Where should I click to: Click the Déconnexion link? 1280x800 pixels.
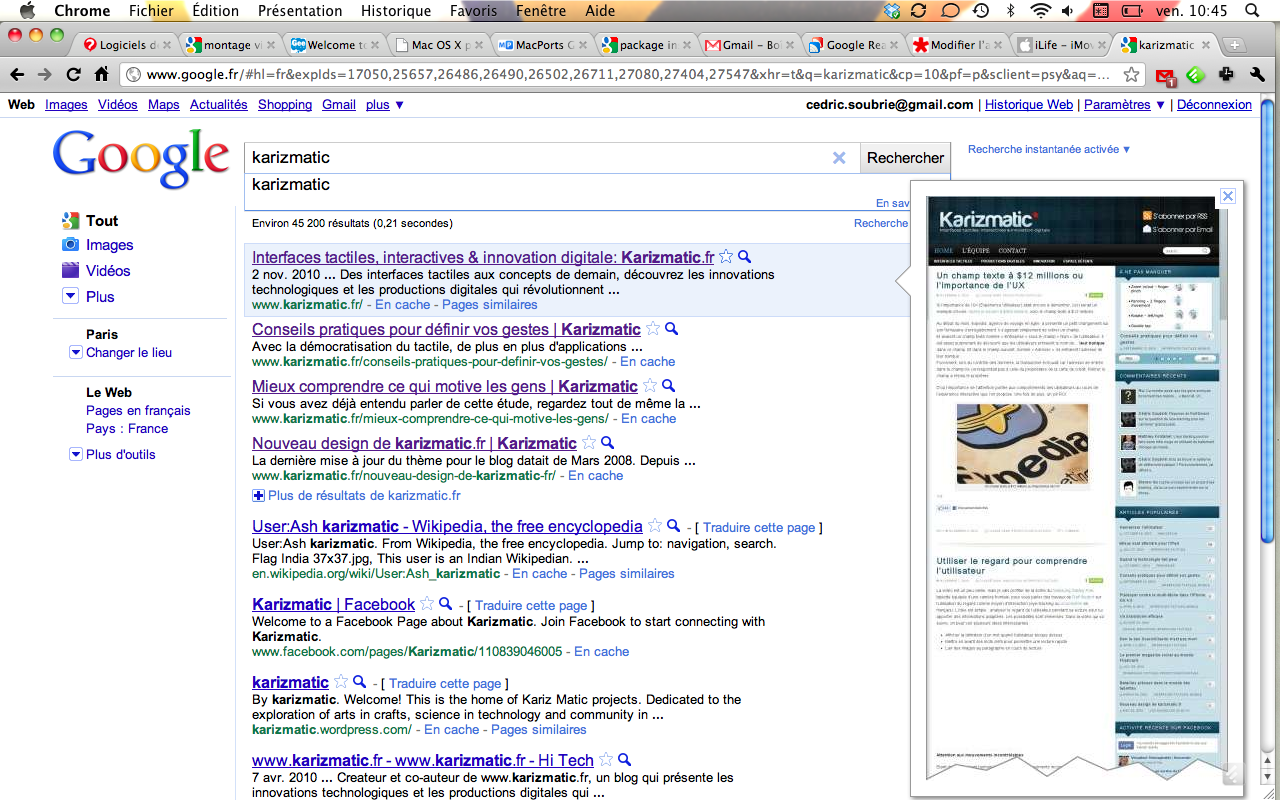click(x=1214, y=105)
